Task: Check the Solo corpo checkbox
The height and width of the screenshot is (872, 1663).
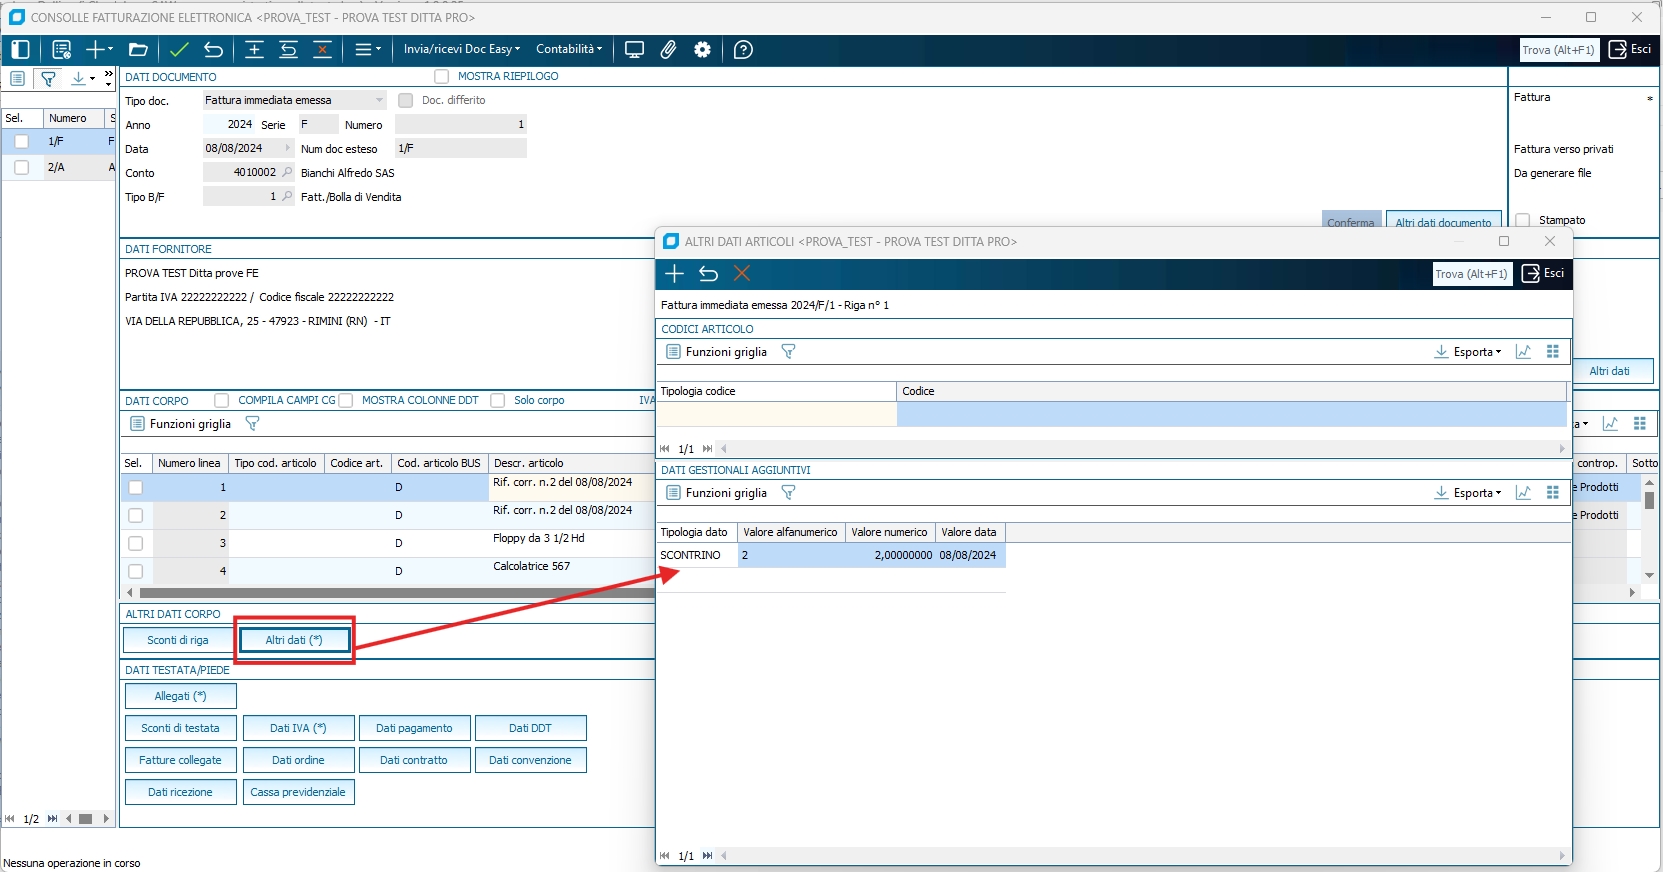Action: [x=498, y=401]
